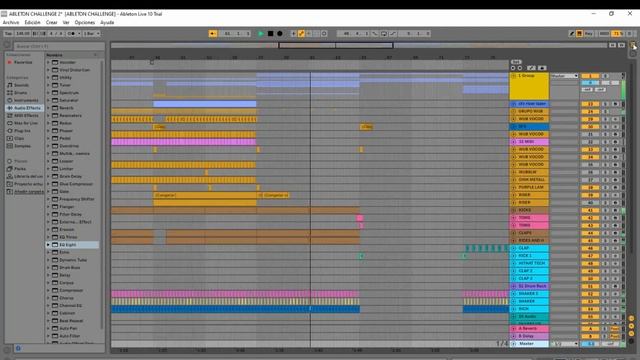The width and height of the screenshot is (640, 360).
Task: Click the Record button in transport
Action: tap(280, 33)
